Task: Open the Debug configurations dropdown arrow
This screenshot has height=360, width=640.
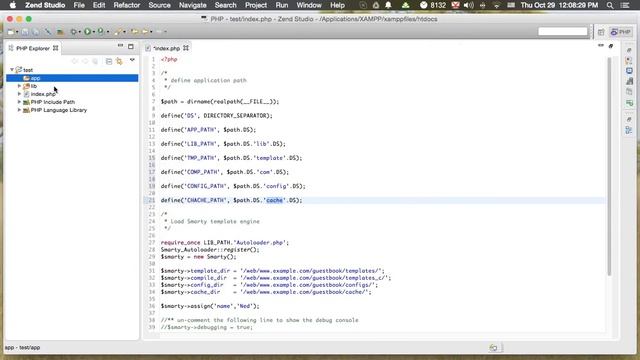Action: [79, 32]
